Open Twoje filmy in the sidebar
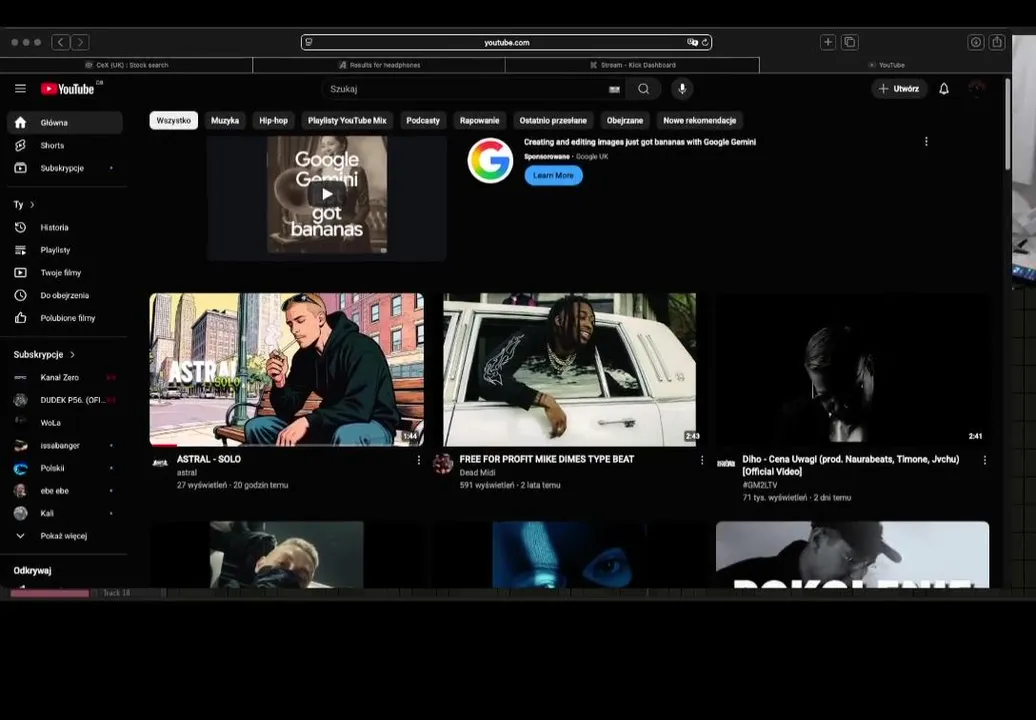The height and width of the screenshot is (720, 1036). pyautogui.click(x=65, y=273)
